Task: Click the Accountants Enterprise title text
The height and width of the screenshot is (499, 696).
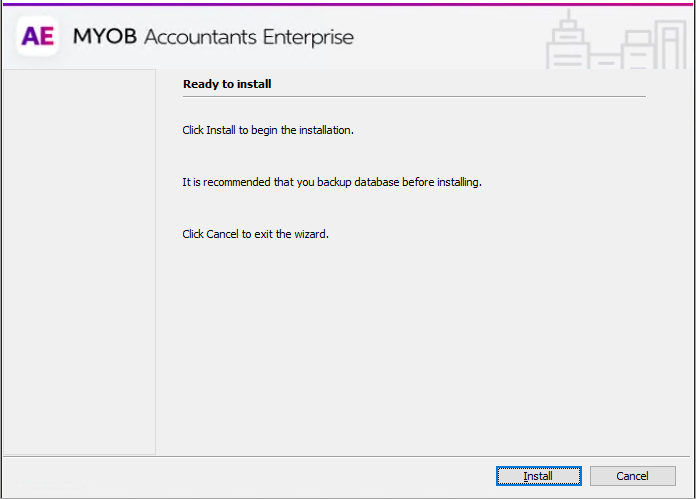Action: (x=248, y=38)
